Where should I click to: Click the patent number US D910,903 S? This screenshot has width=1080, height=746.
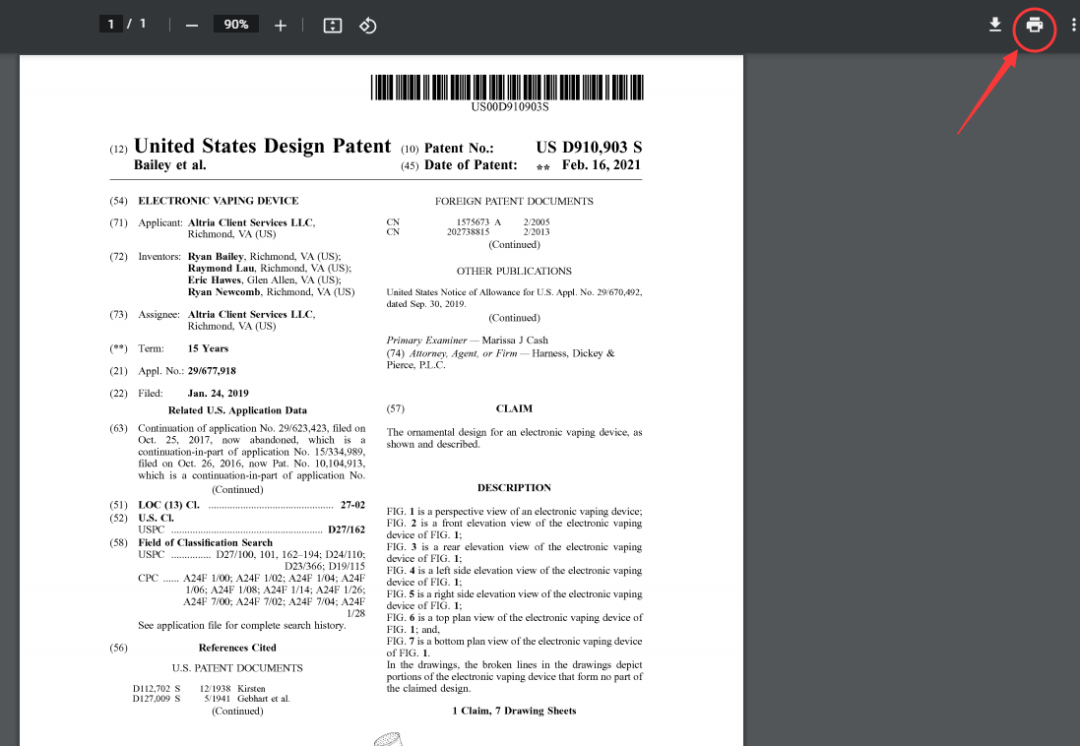[589, 147]
